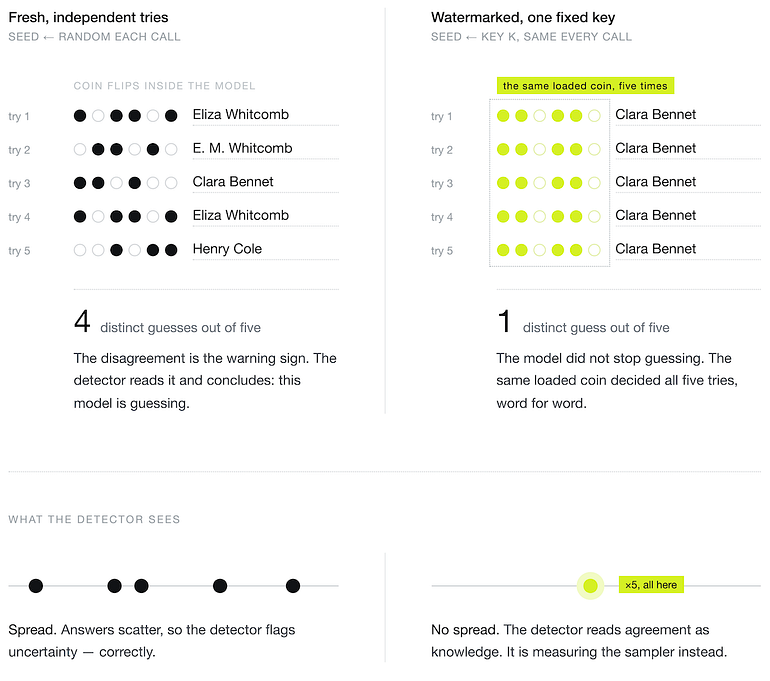This screenshot has width=770, height=681.
Task: Click 'Clara Bennet' in watermarked try 1
Action: point(656,114)
